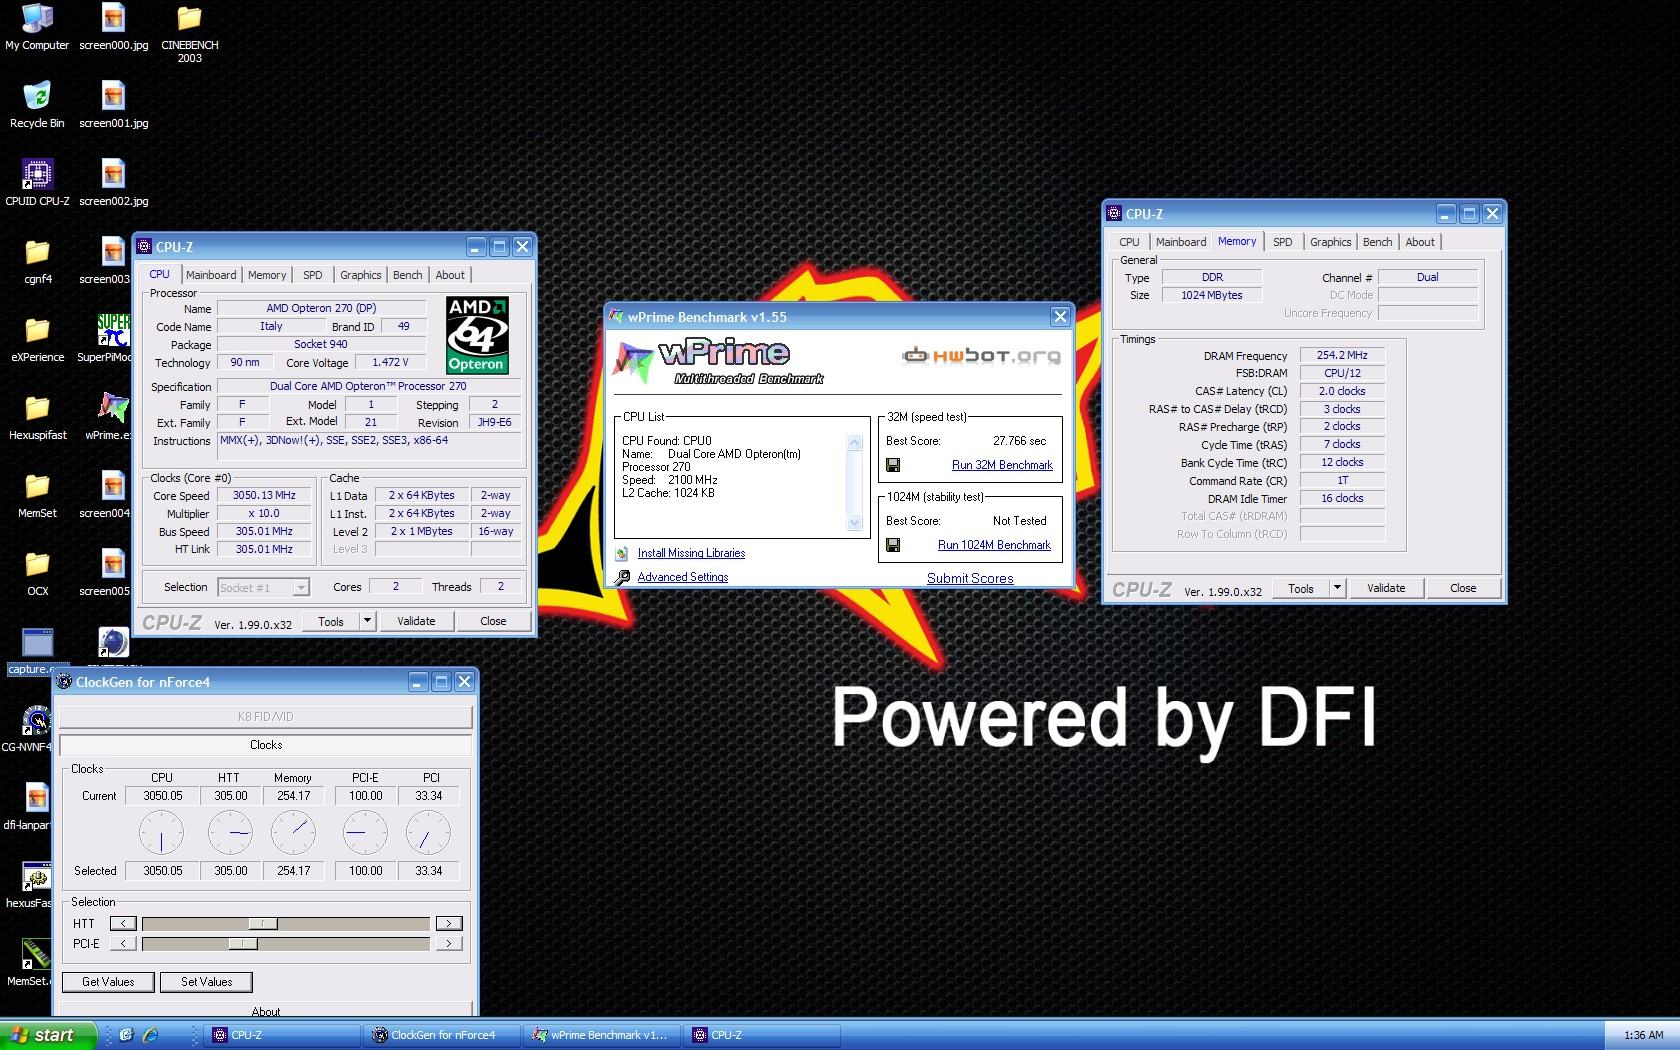Image resolution: width=1680 pixels, height=1050 pixels.
Task: Open the My Computer desktop icon
Action: [37, 27]
